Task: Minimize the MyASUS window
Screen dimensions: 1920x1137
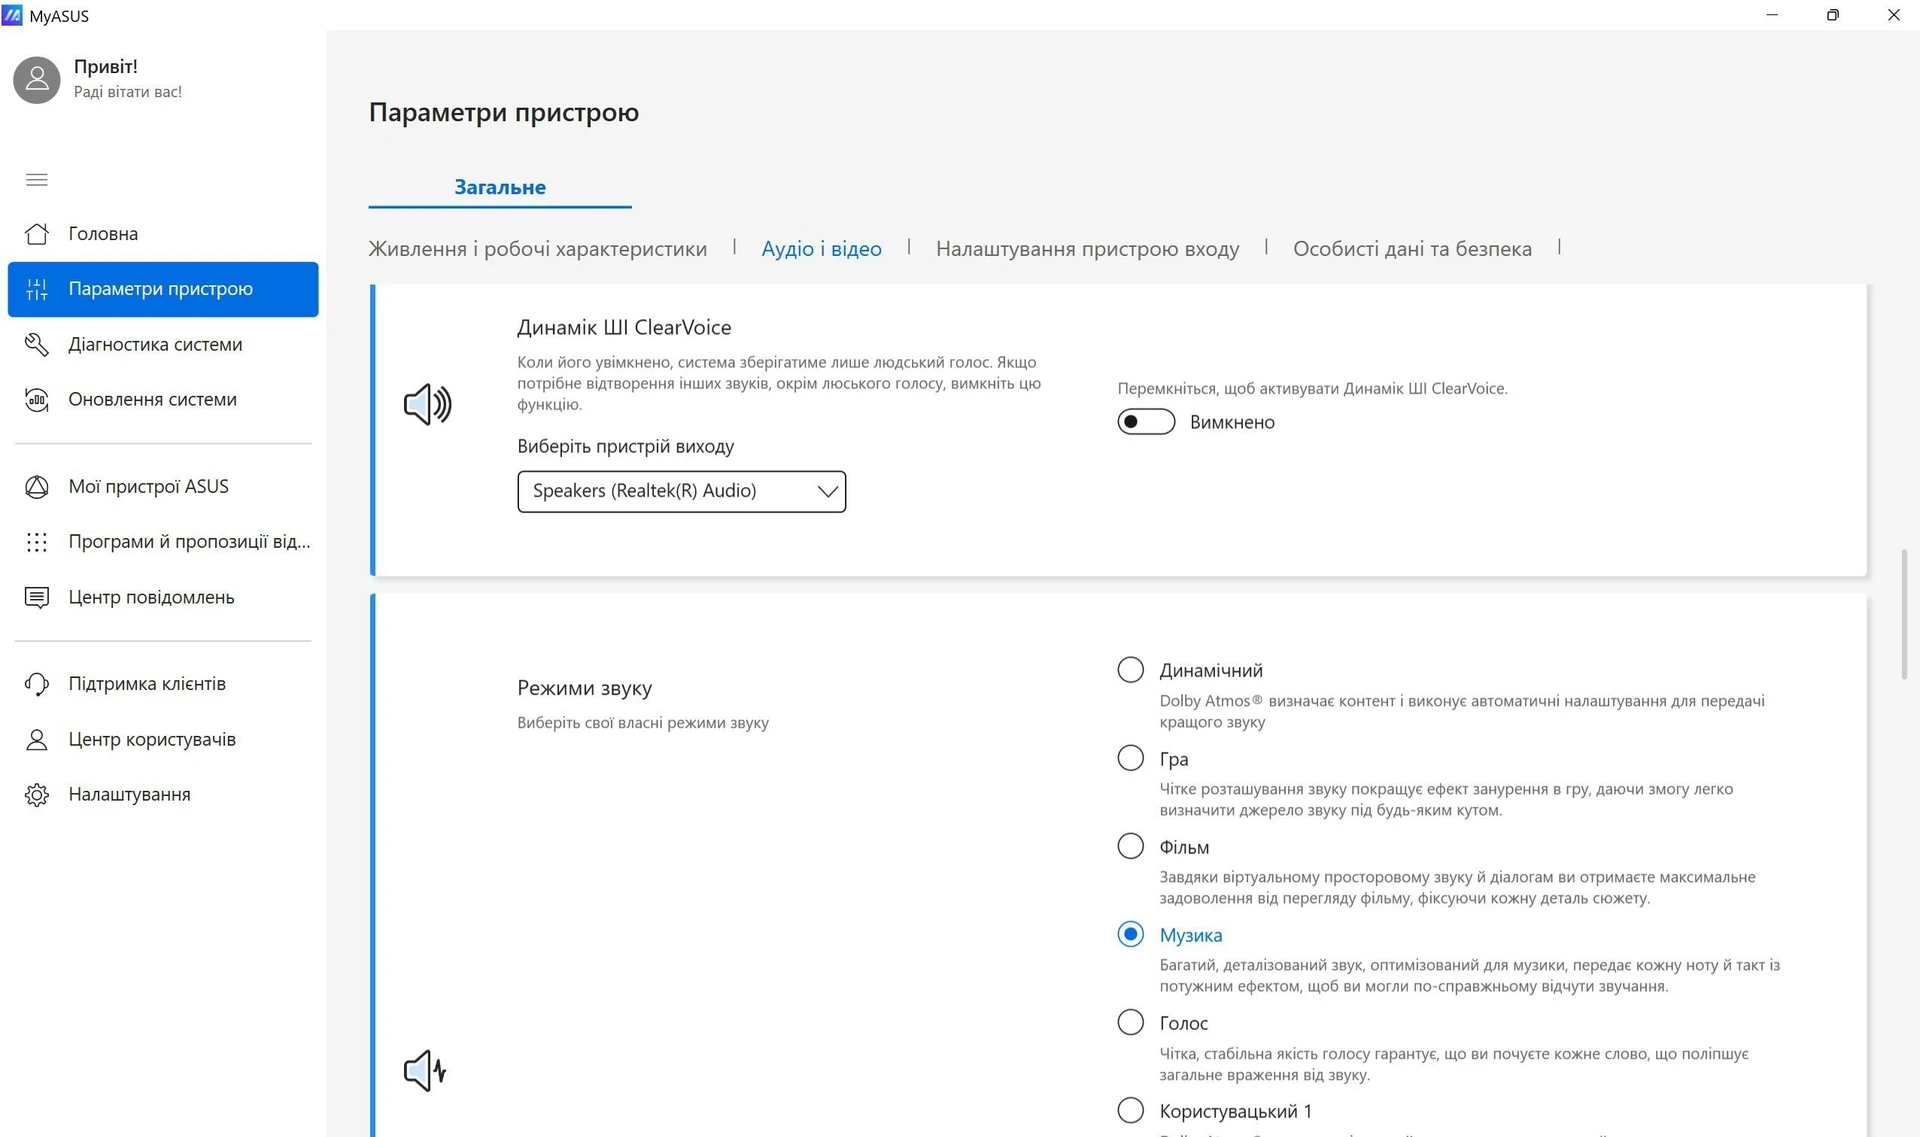Action: (1772, 15)
